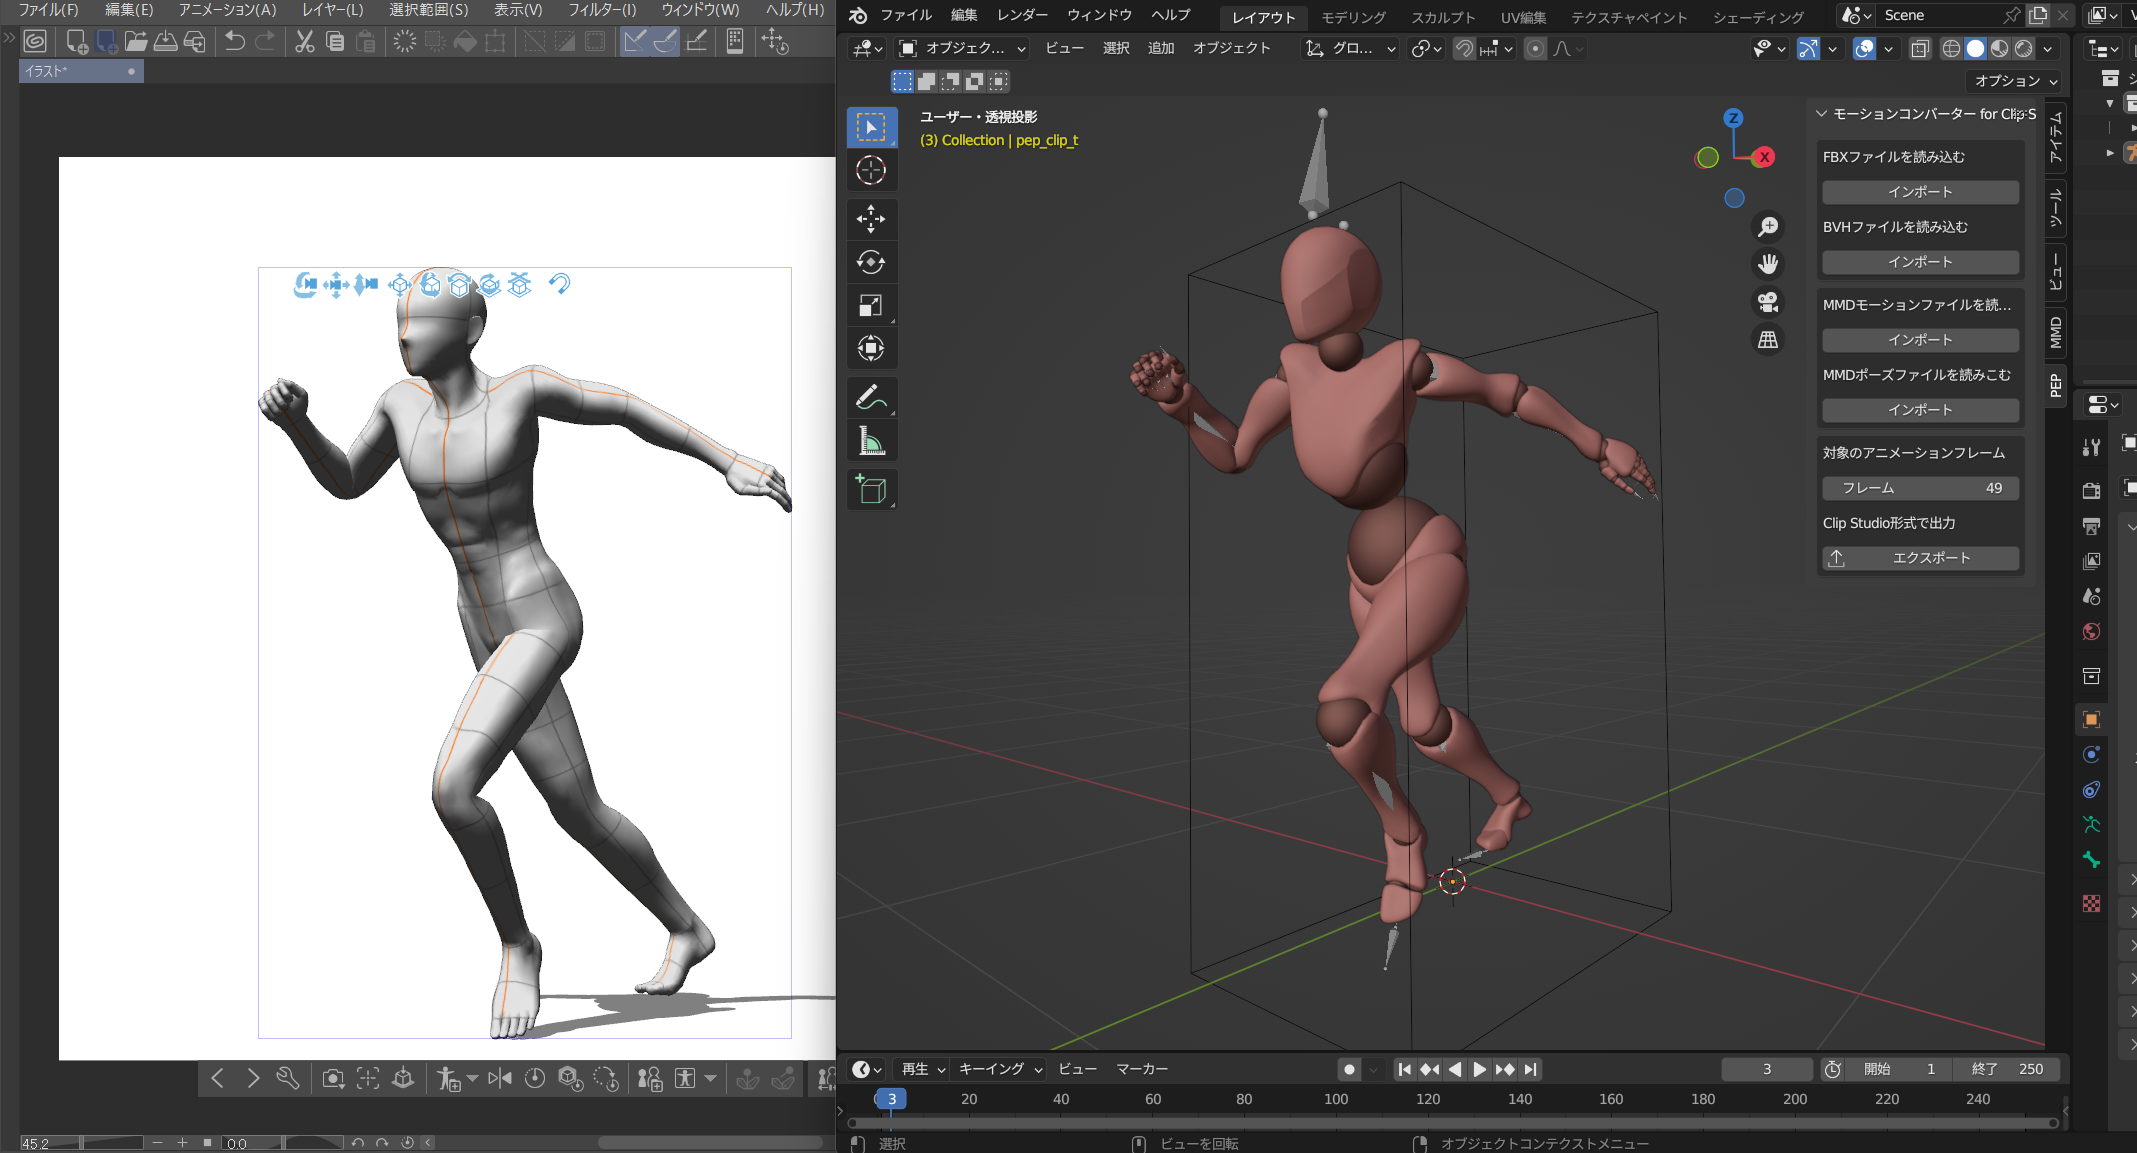
Task: Click the cut scissors icon in Clip Studio
Action: pos(304,41)
